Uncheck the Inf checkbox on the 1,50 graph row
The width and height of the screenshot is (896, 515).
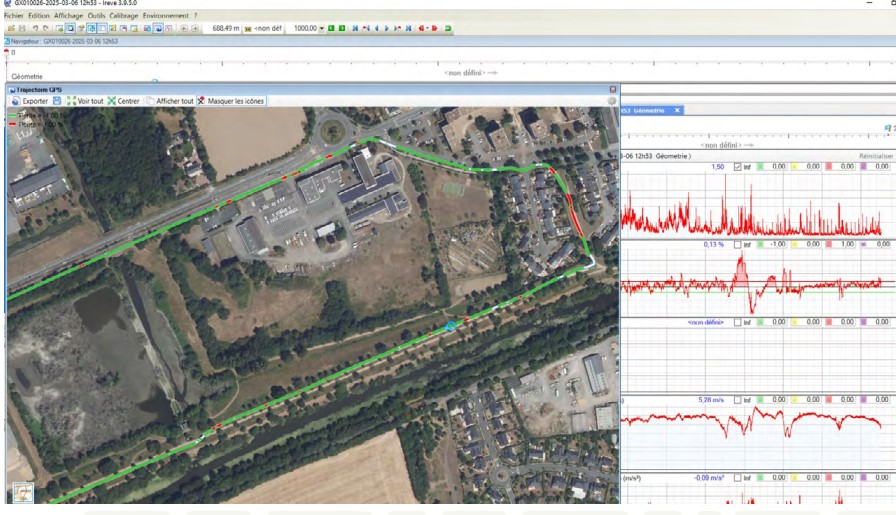point(737,167)
